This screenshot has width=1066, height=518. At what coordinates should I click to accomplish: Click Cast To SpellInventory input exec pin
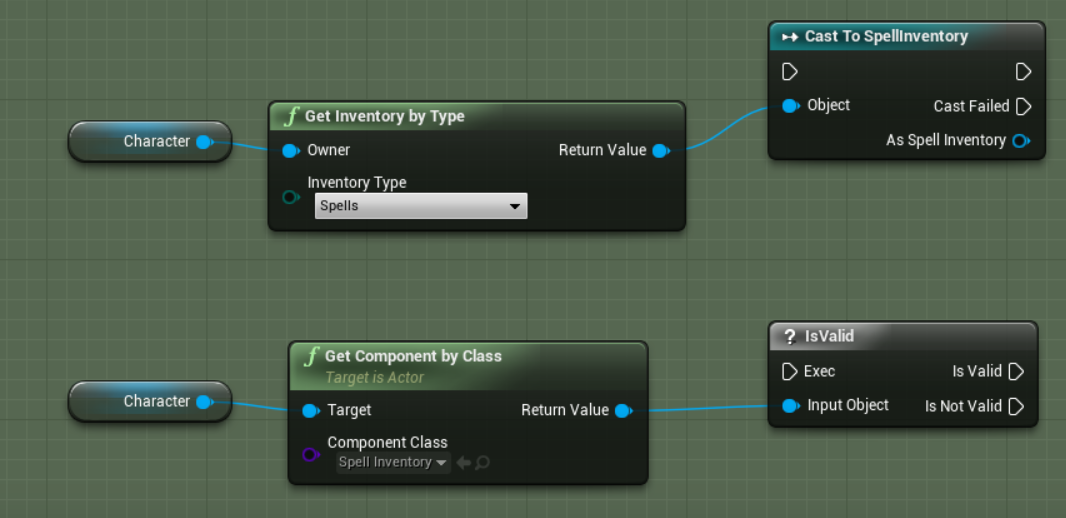[x=789, y=72]
